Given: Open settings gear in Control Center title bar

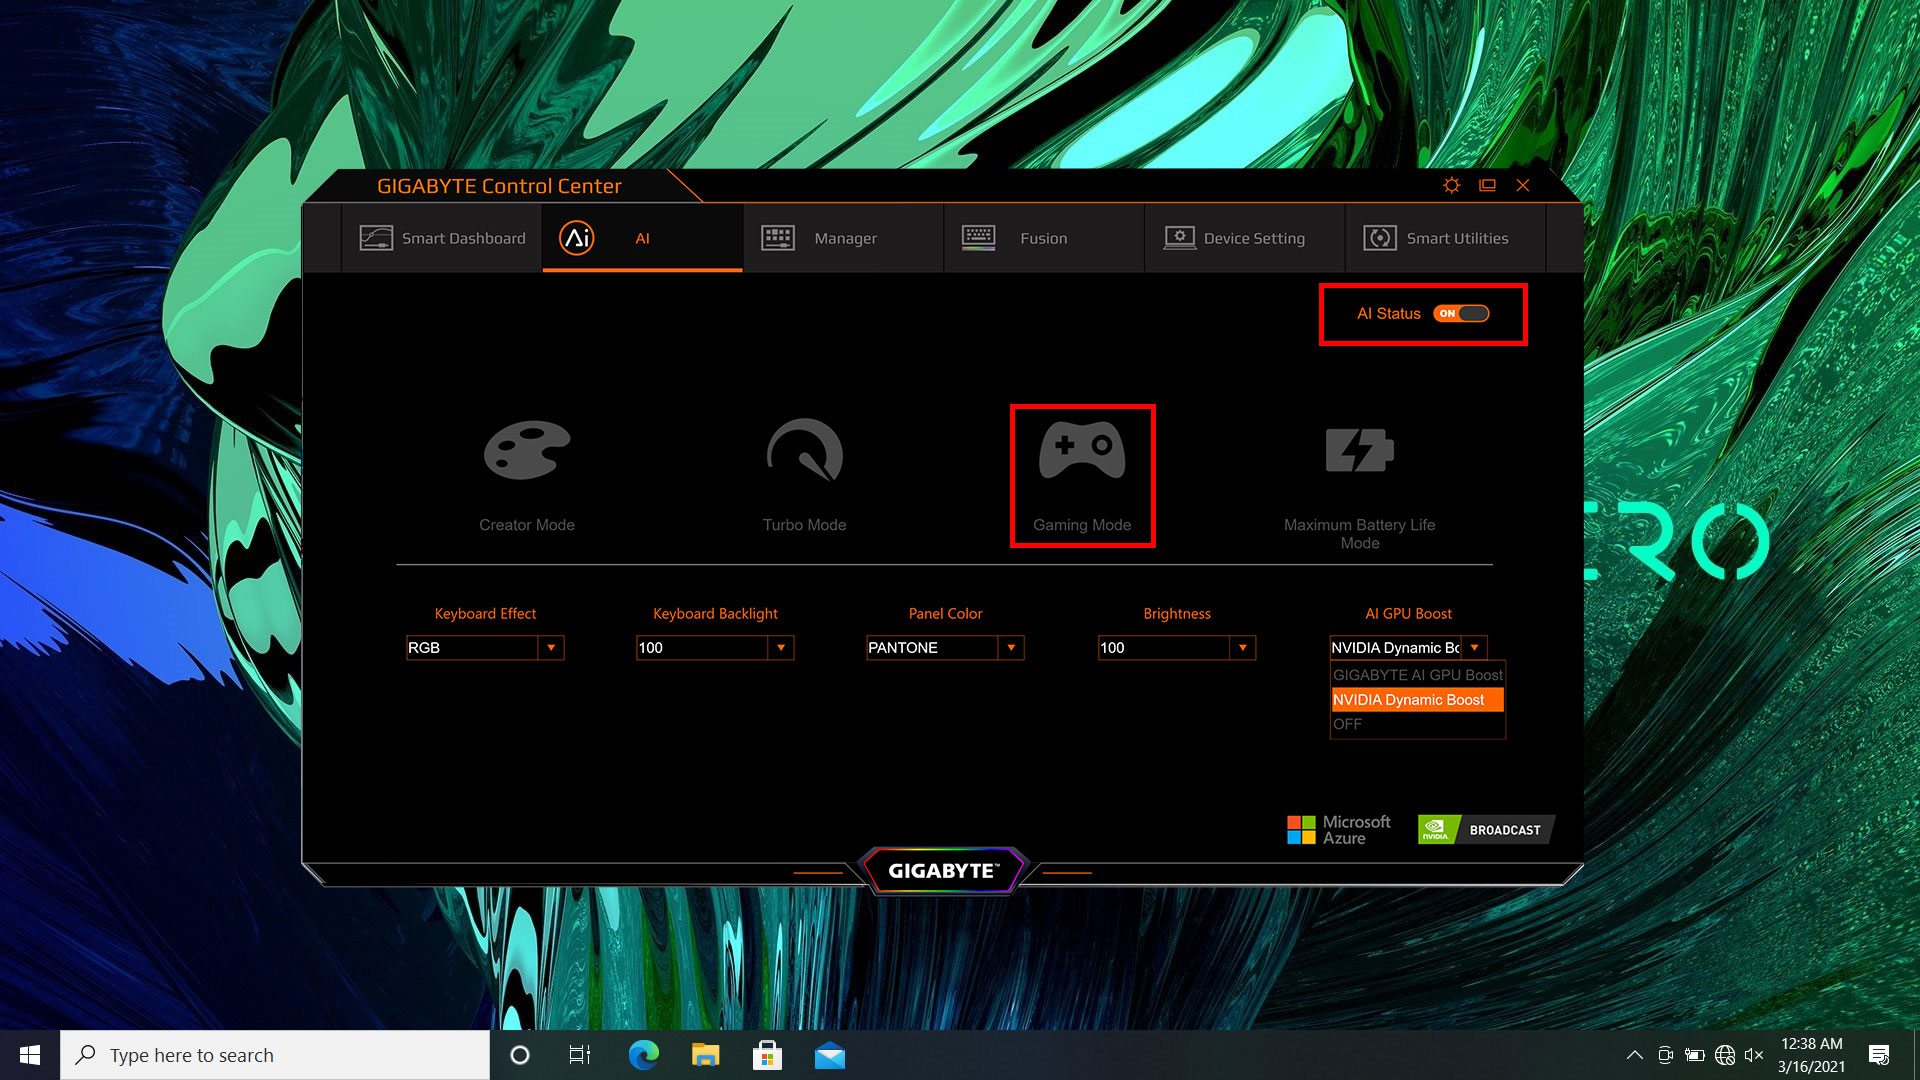Looking at the screenshot, I should coord(1452,185).
